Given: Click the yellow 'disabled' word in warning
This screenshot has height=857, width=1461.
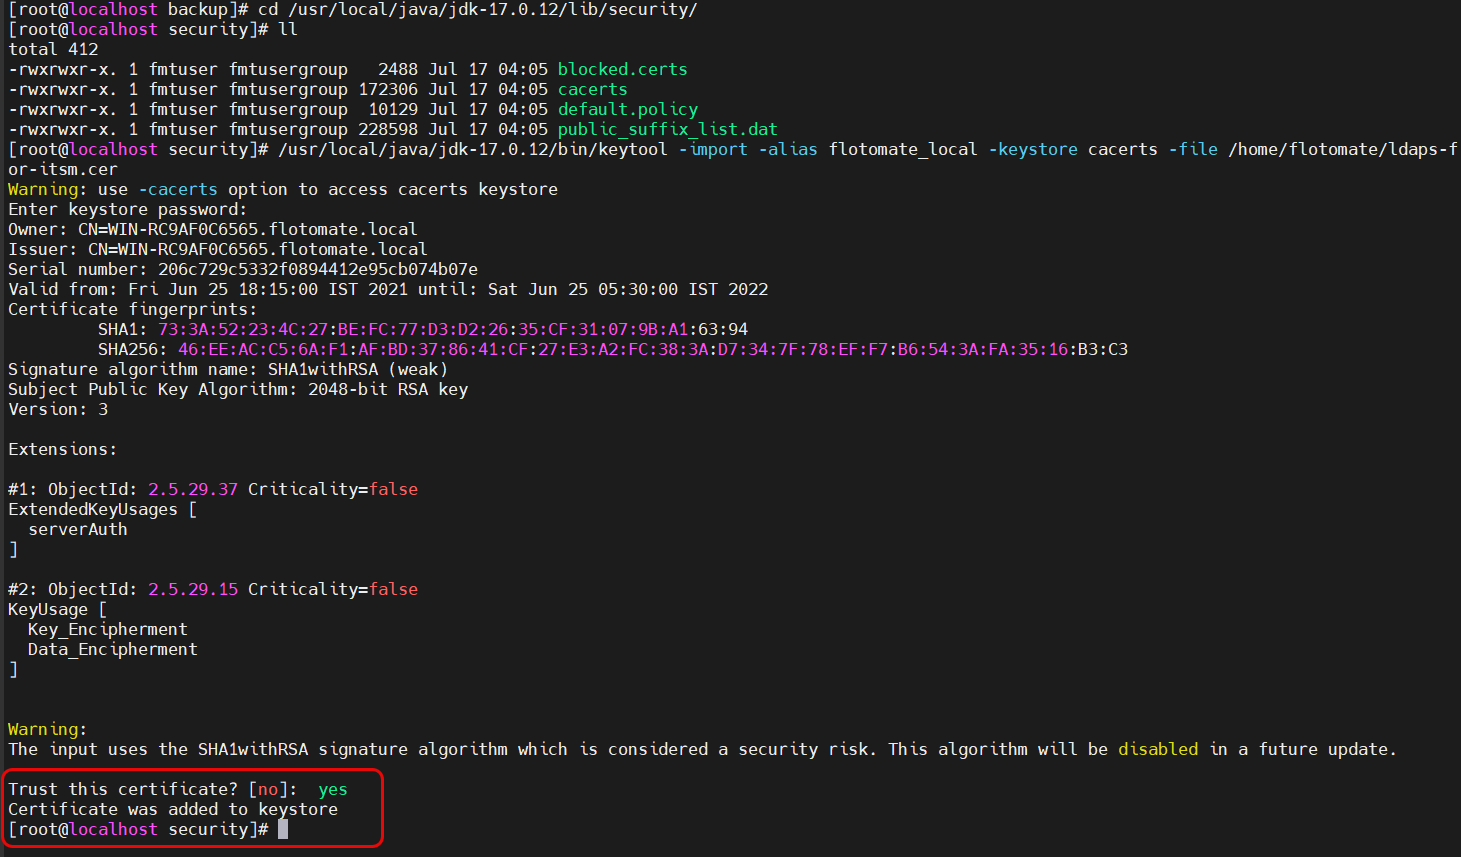Looking at the screenshot, I should [1157, 749].
